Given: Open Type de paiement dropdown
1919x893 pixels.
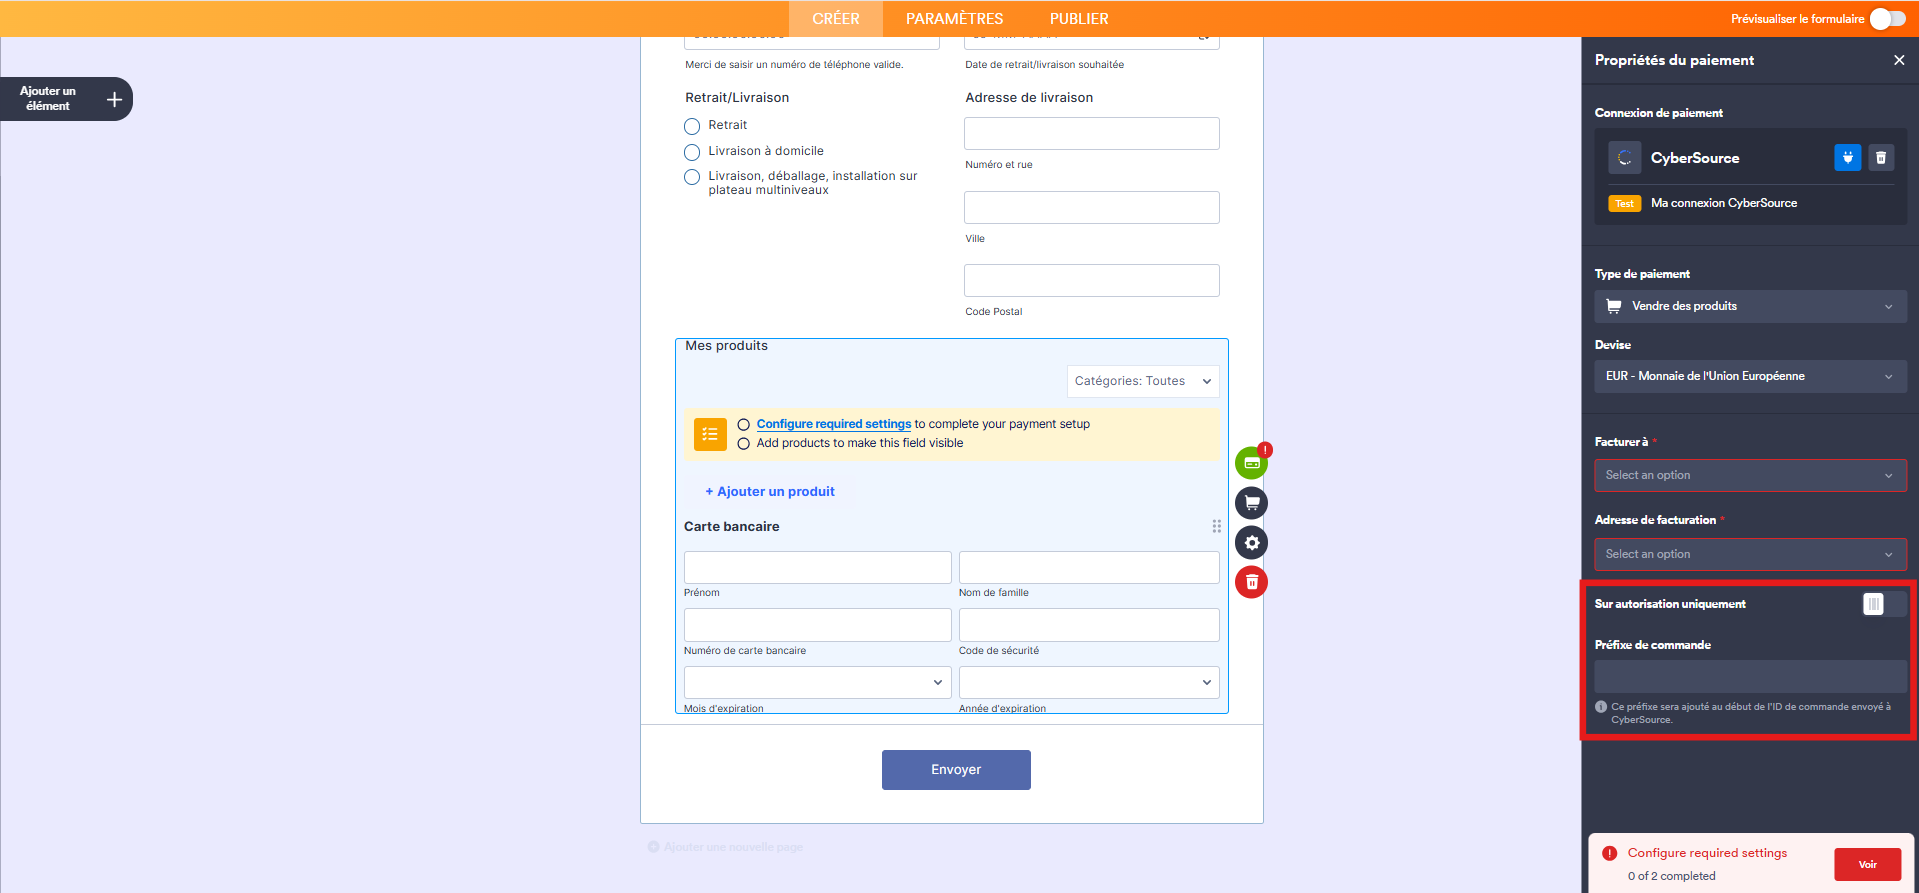Looking at the screenshot, I should click(x=1750, y=306).
